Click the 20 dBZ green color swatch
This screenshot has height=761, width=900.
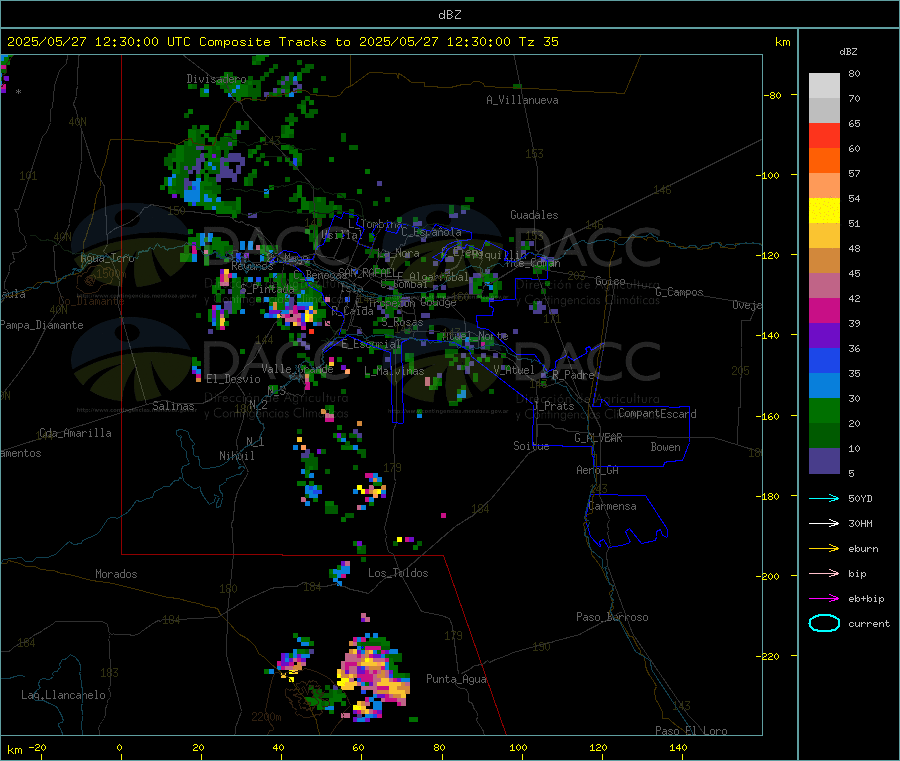(x=824, y=410)
